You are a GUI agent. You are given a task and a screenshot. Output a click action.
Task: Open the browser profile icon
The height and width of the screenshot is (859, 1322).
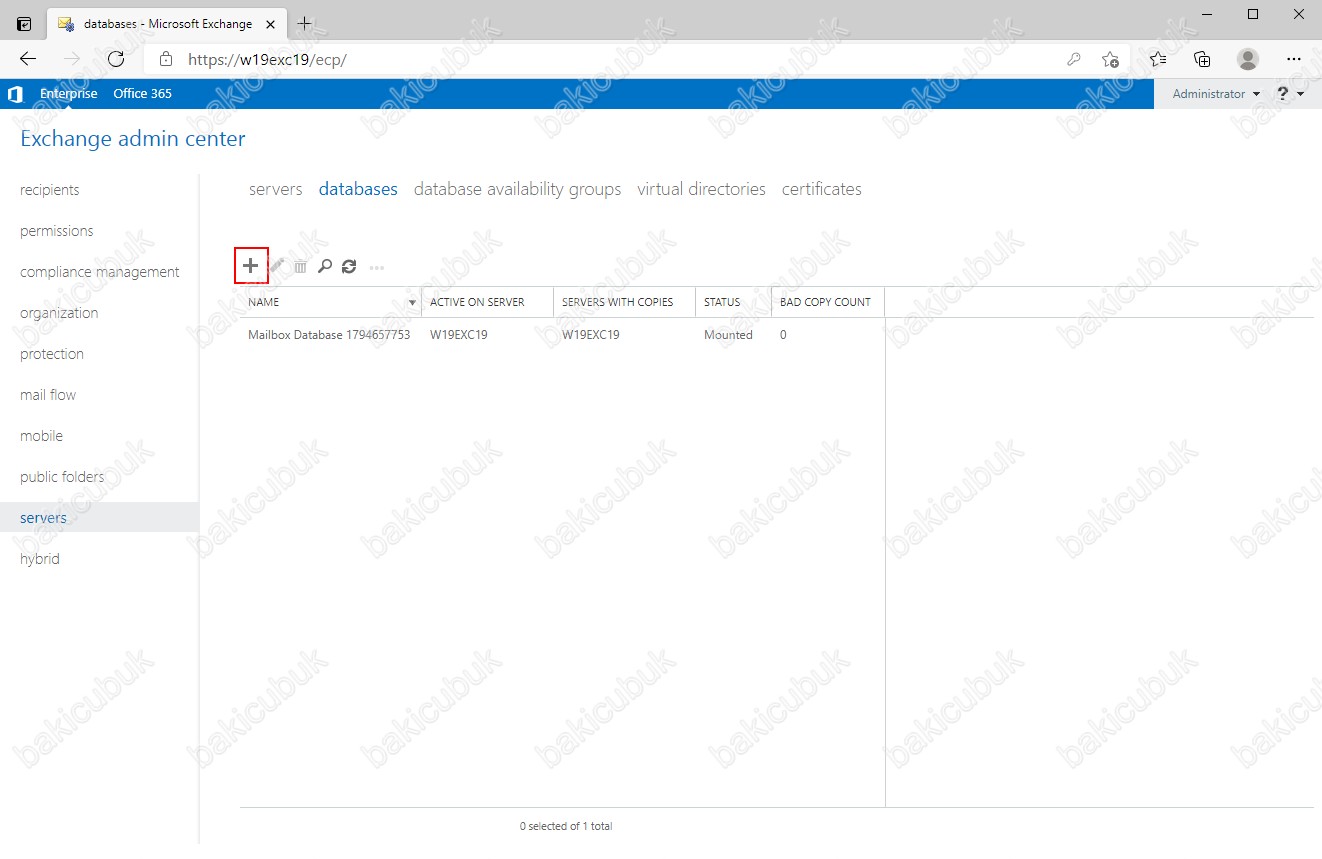[x=1248, y=59]
